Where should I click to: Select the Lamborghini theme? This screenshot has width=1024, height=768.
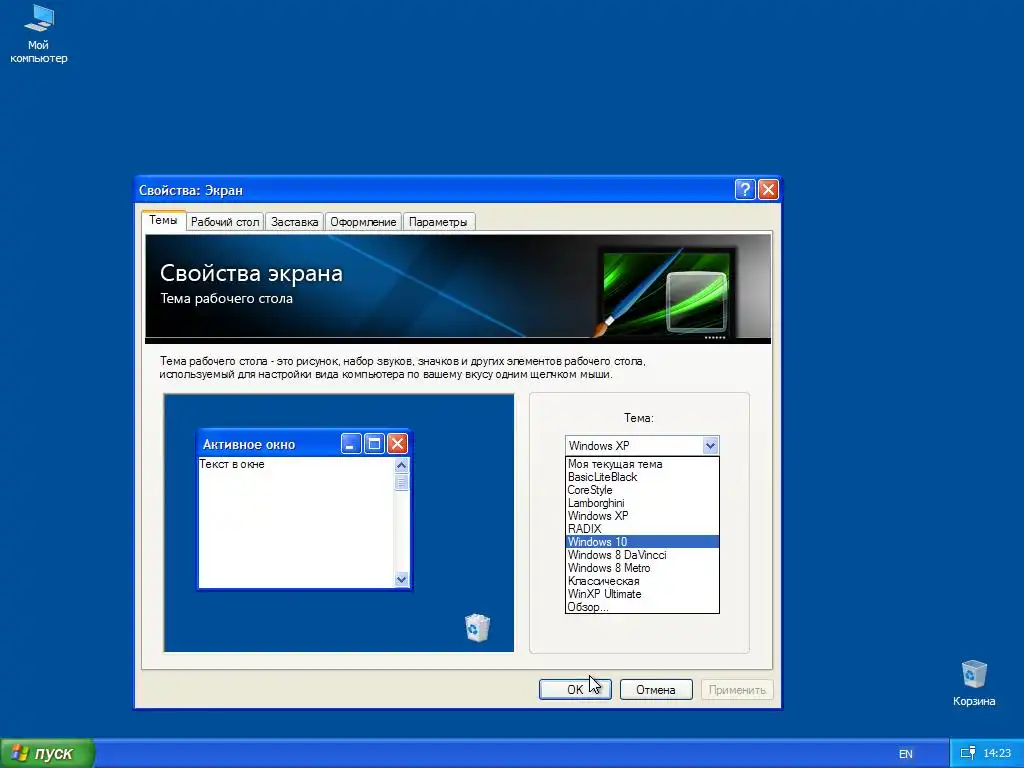642,503
